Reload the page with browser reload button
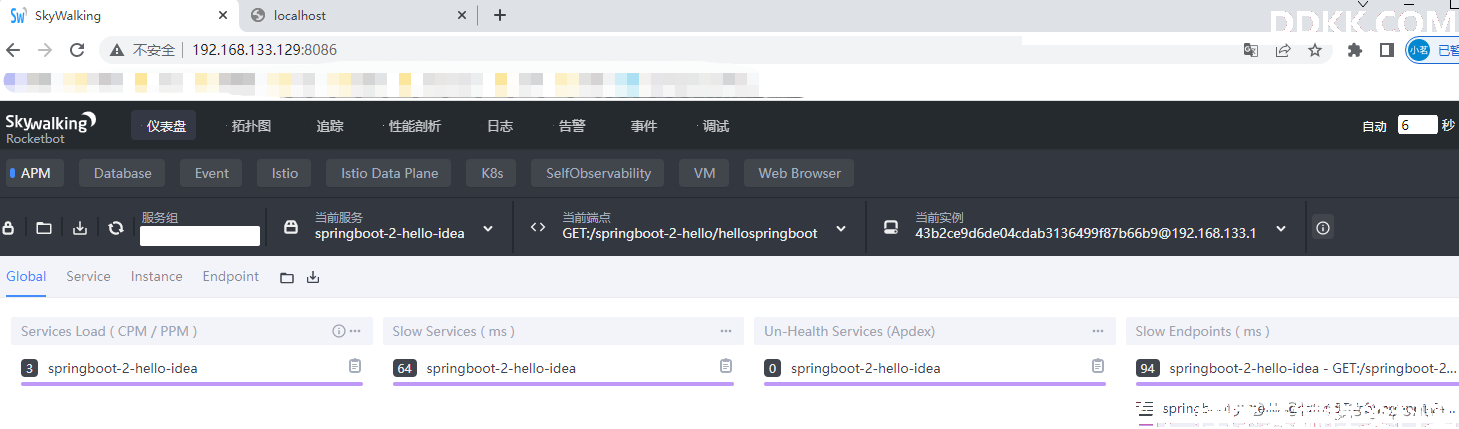The width and height of the screenshot is (1459, 429). [77, 50]
